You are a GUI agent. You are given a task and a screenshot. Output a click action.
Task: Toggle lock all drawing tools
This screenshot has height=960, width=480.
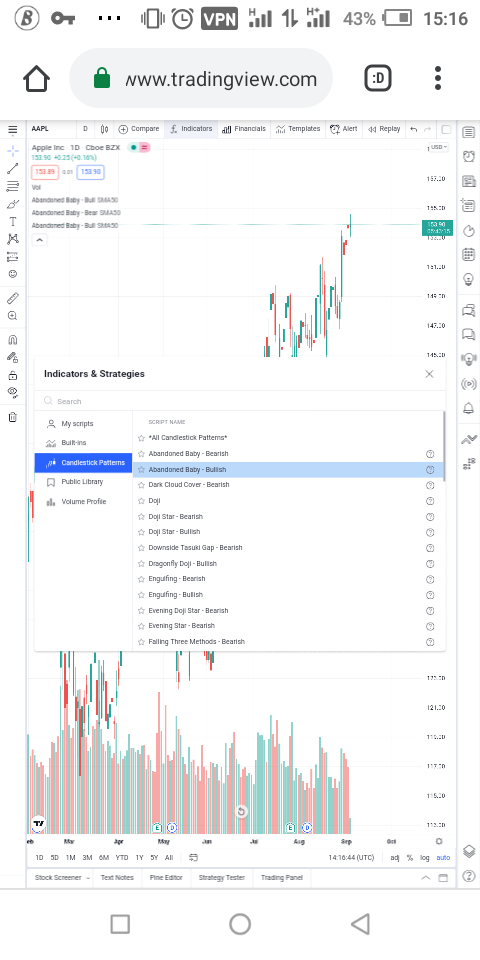pyautogui.click(x=12, y=375)
